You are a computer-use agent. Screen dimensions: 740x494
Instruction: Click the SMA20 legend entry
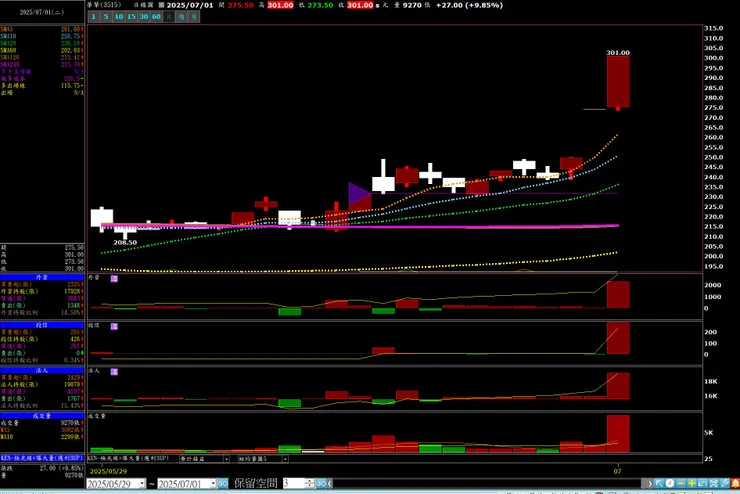point(42,43)
